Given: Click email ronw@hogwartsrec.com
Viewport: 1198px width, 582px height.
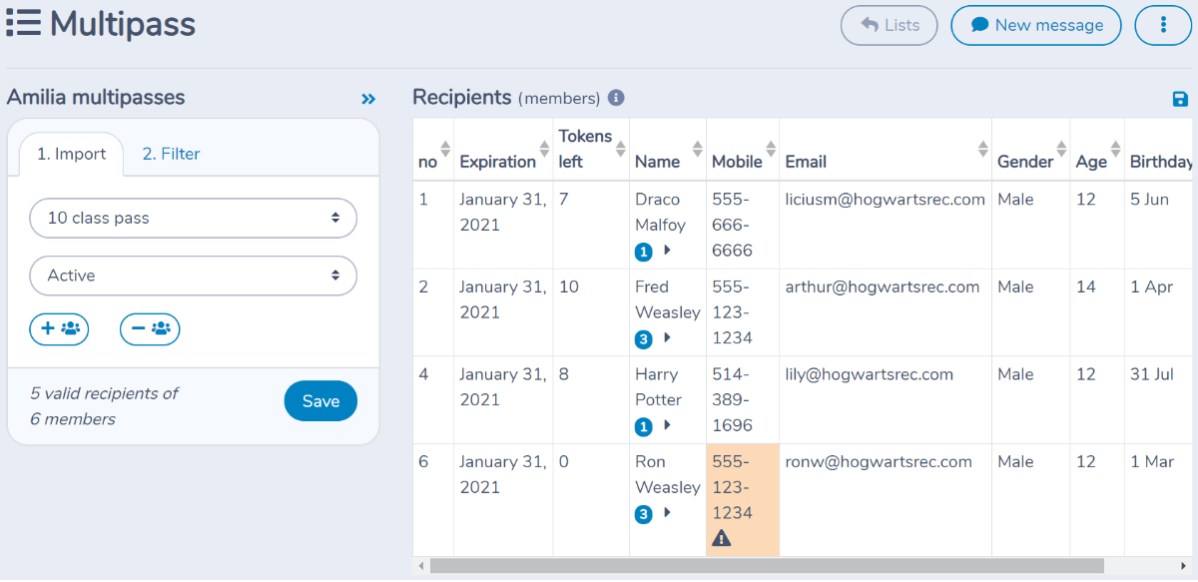Looking at the screenshot, I should [x=879, y=462].
